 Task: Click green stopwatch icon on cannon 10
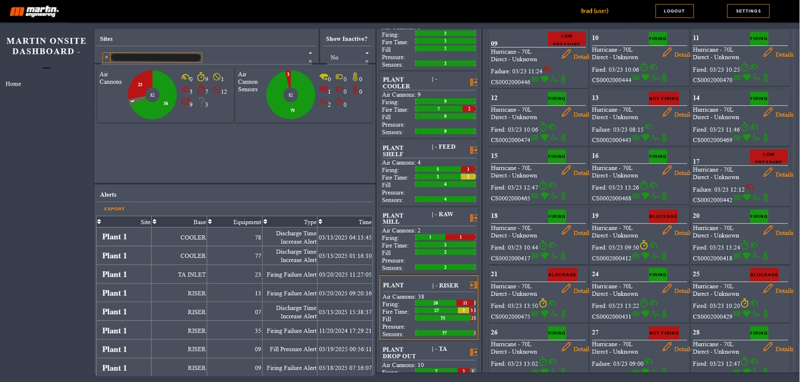[644, 67]
